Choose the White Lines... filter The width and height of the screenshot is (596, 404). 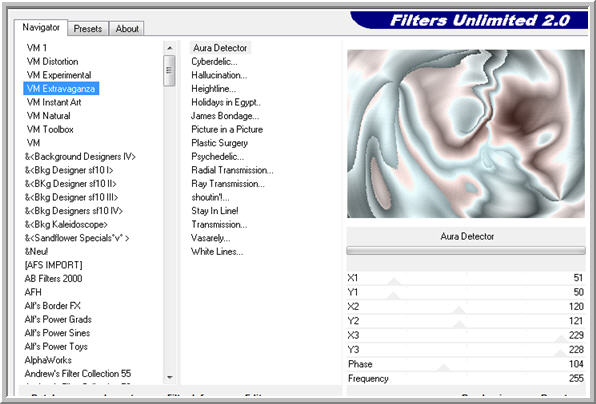pyautogui.click(x=217, y=252)
